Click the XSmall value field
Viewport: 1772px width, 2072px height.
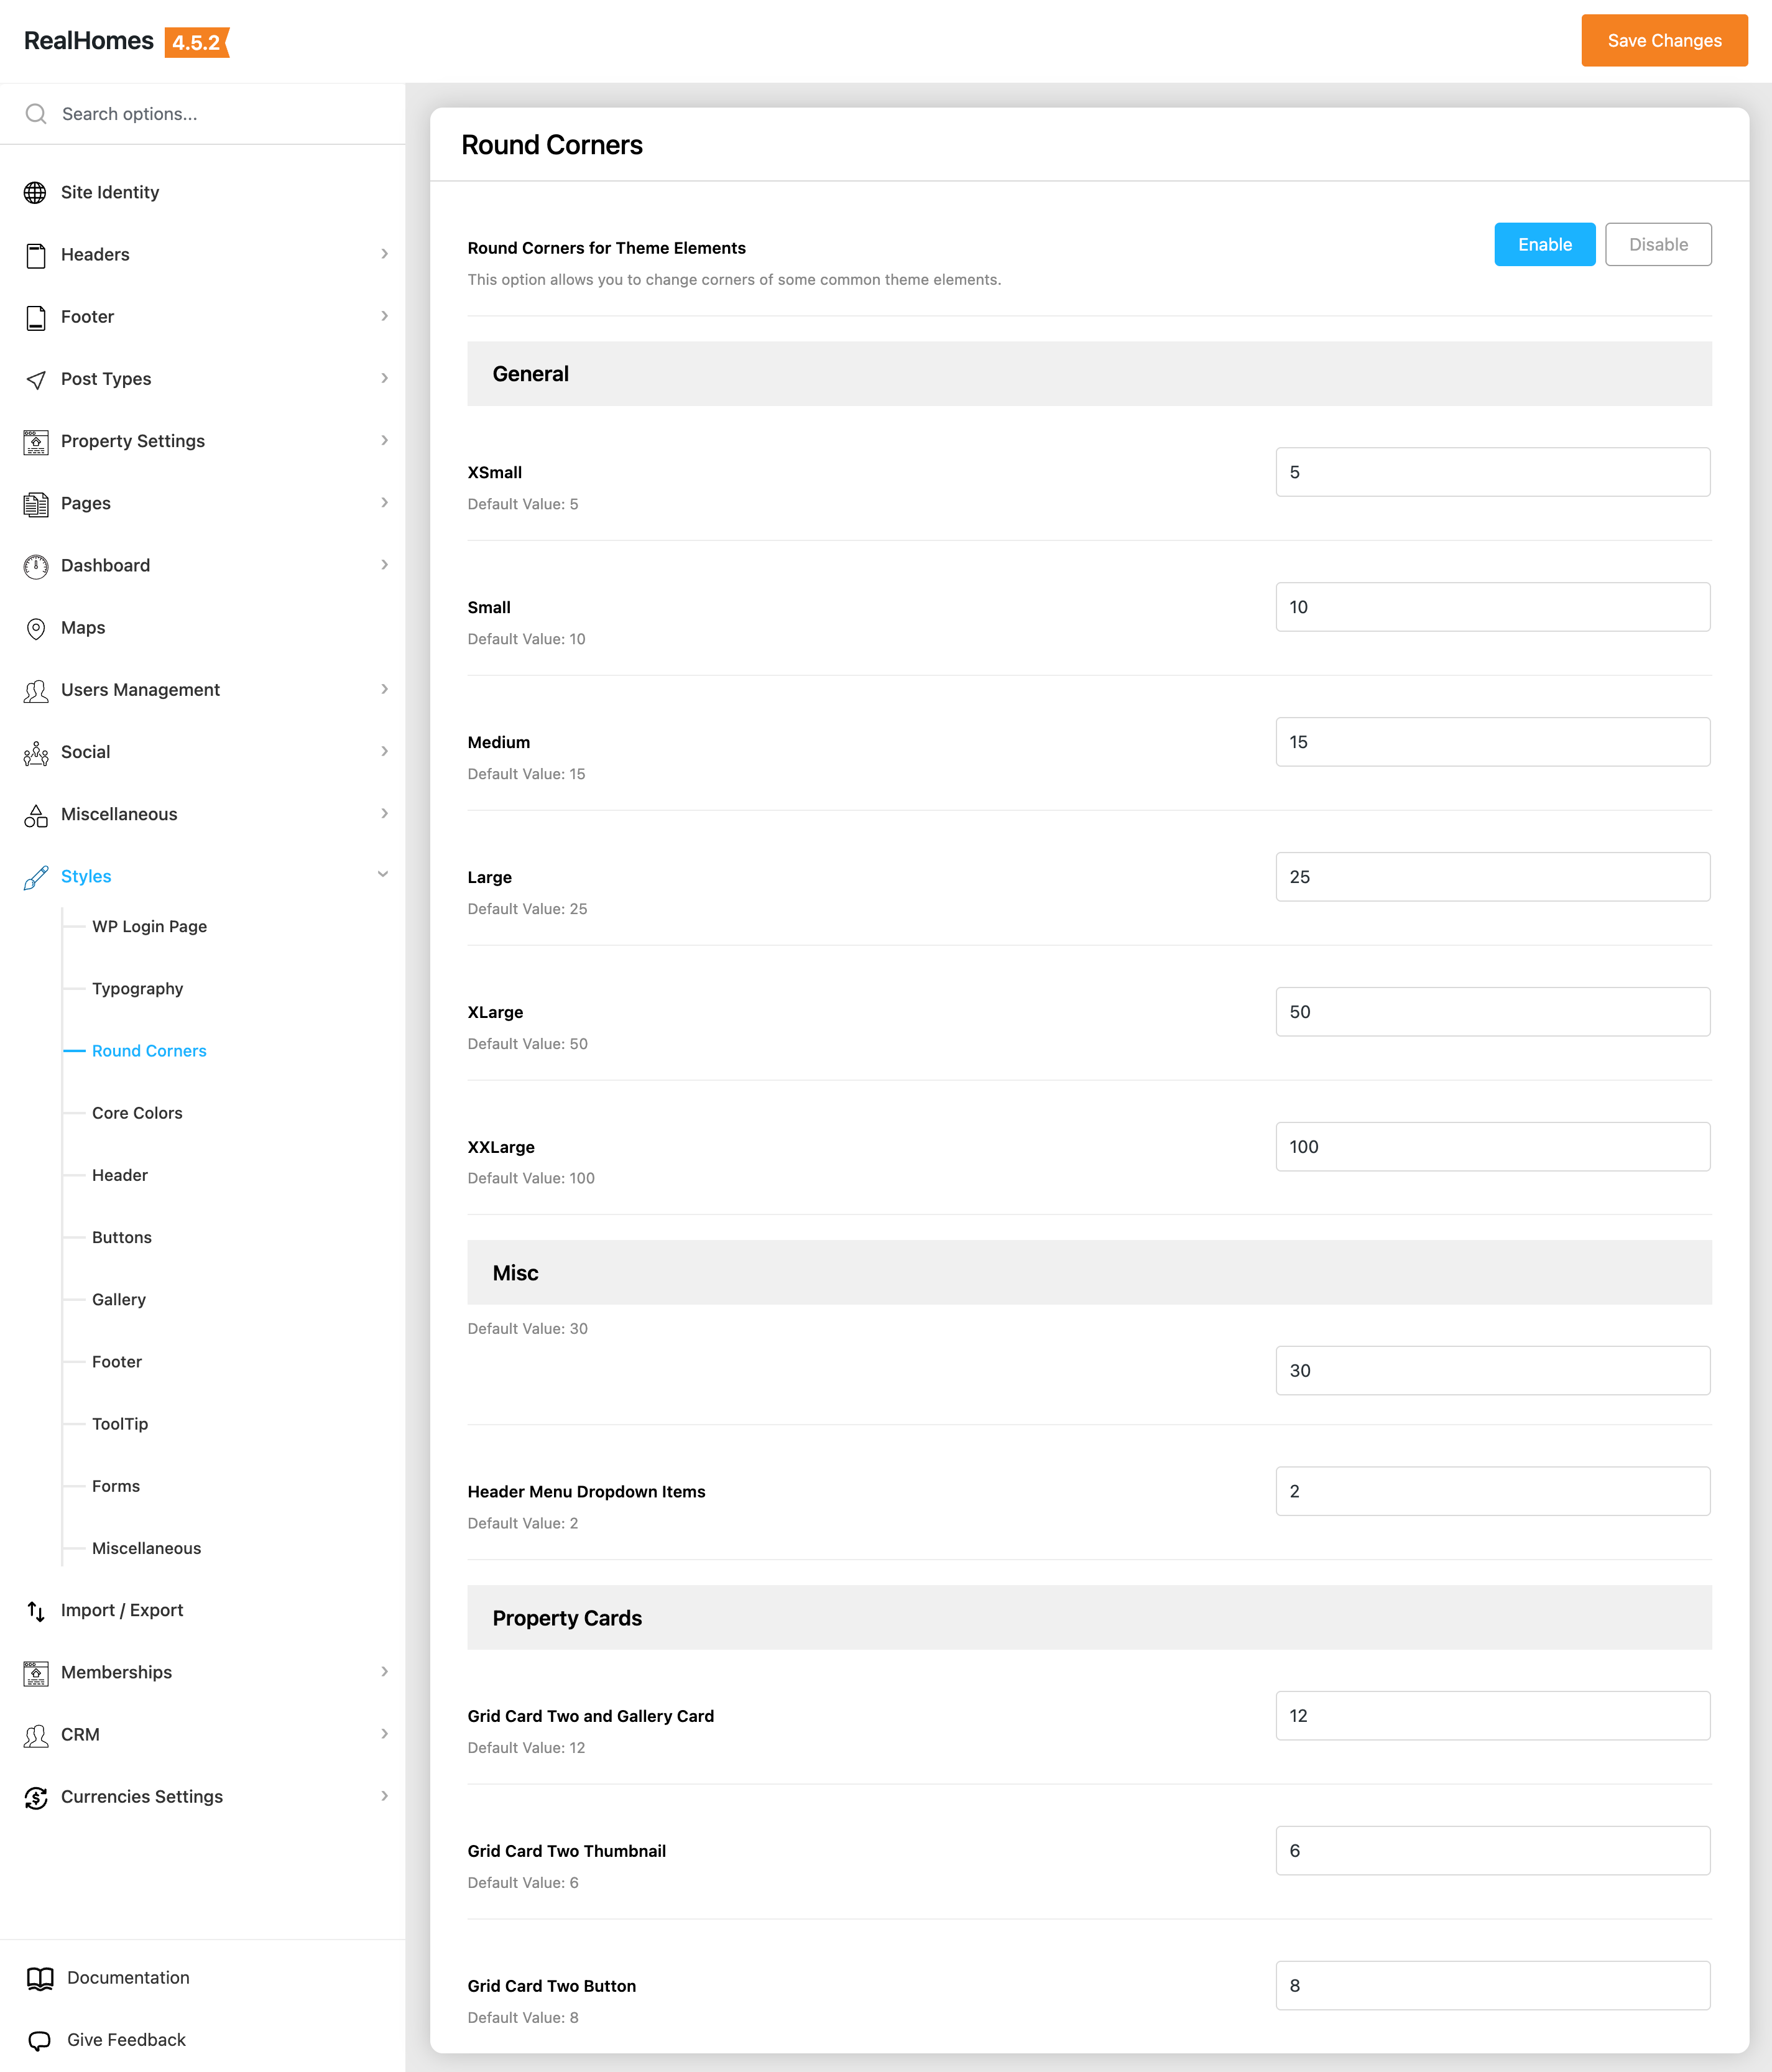pyautogui.click(x=1492, y=472)
